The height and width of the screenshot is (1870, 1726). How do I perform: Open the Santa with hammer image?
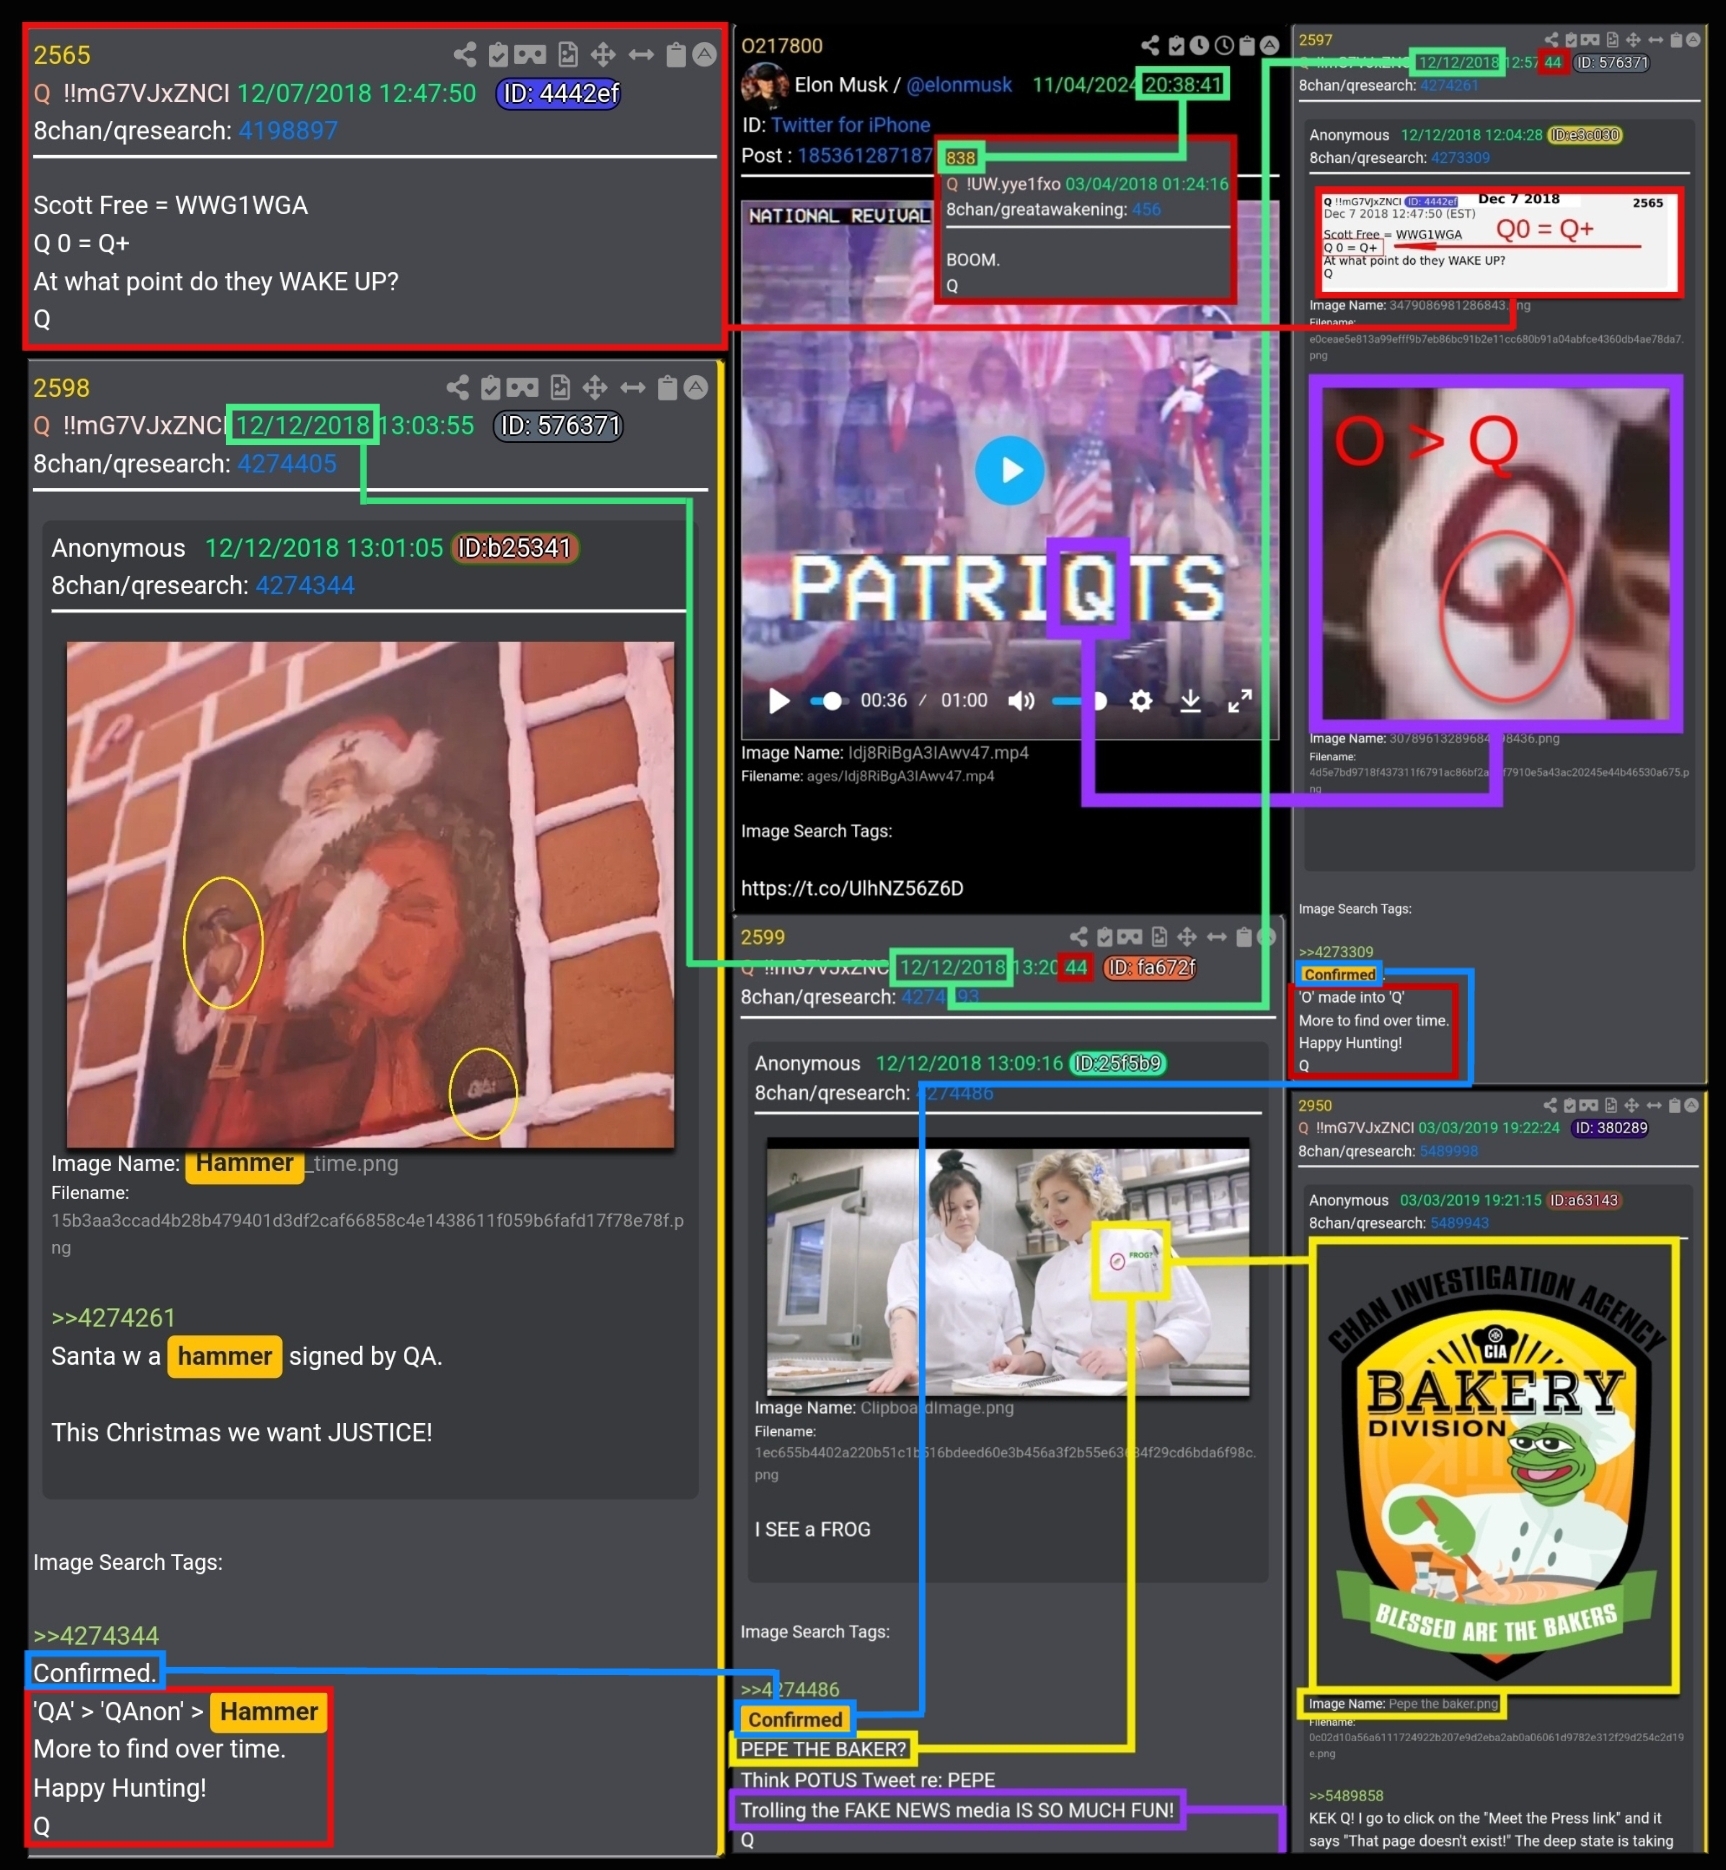click(x=370, y=894)
